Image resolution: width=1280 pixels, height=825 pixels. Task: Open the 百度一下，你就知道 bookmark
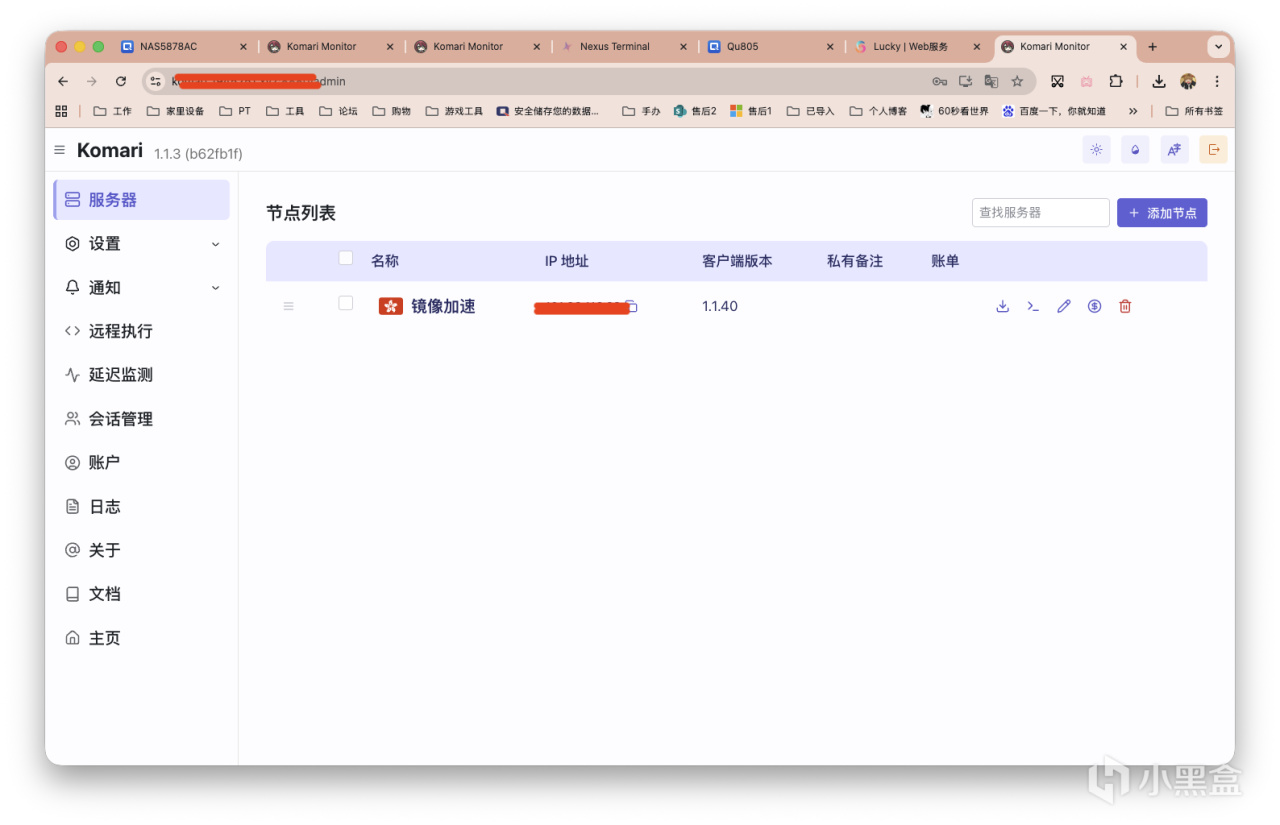(x=1054, y=111)
